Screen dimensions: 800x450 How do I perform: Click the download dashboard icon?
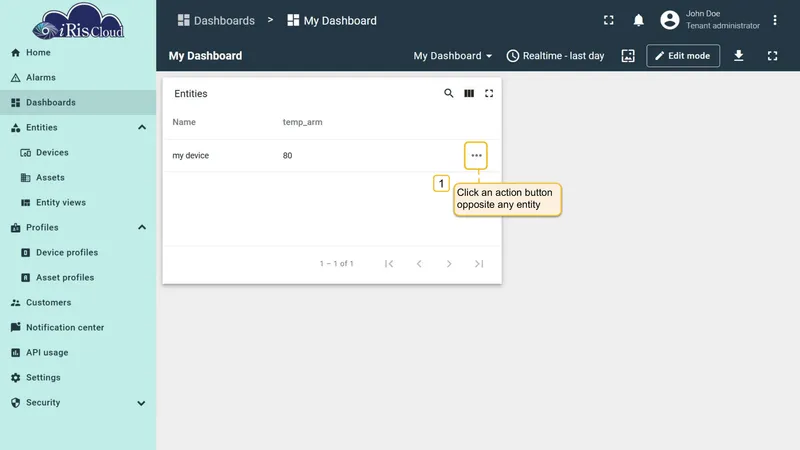click(x=738, y=56)
